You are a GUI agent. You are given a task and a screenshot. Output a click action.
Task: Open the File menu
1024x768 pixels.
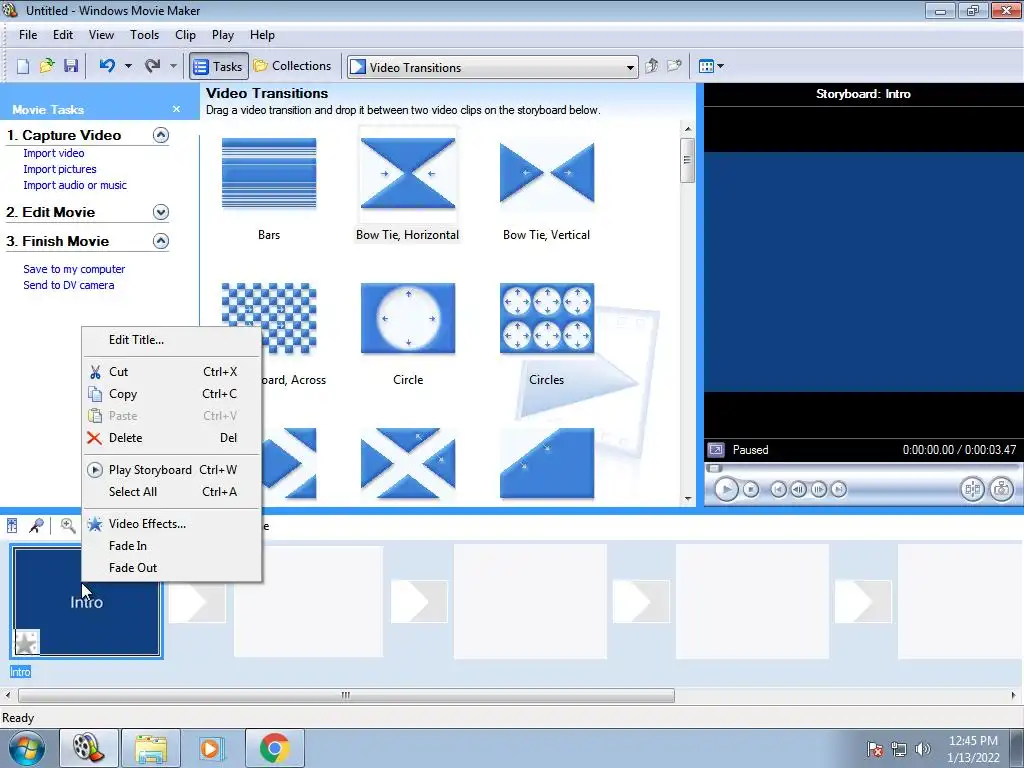pyautogui.click(x=28, y=35)
